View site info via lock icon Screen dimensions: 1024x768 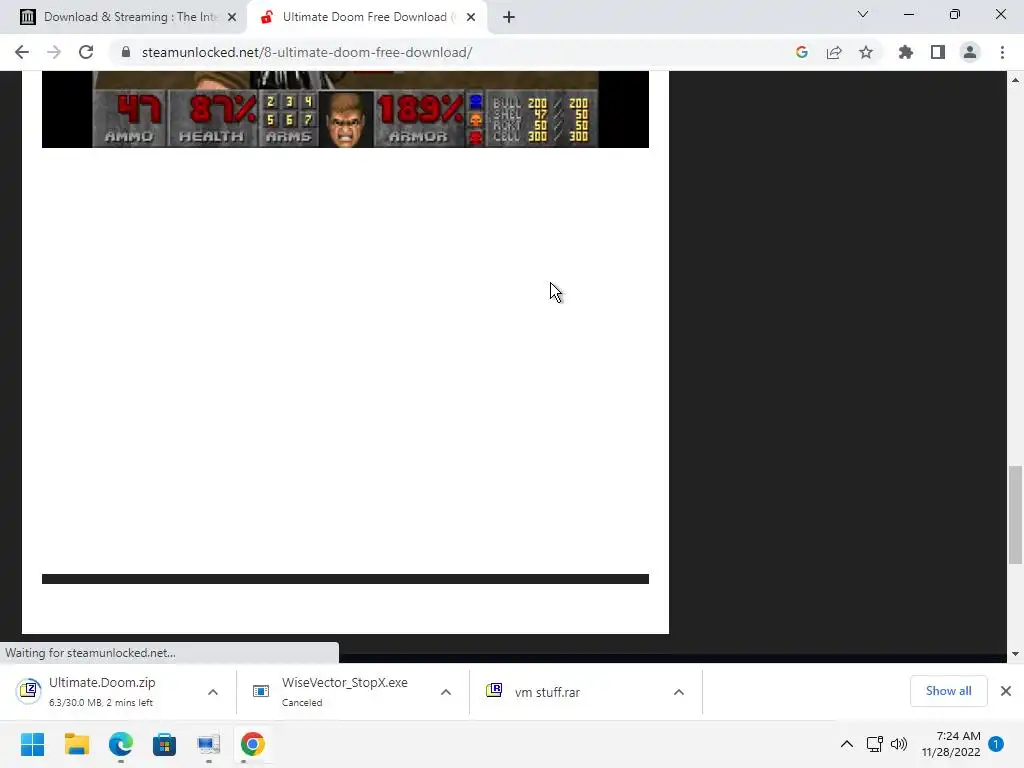click(x=126, y=52)
